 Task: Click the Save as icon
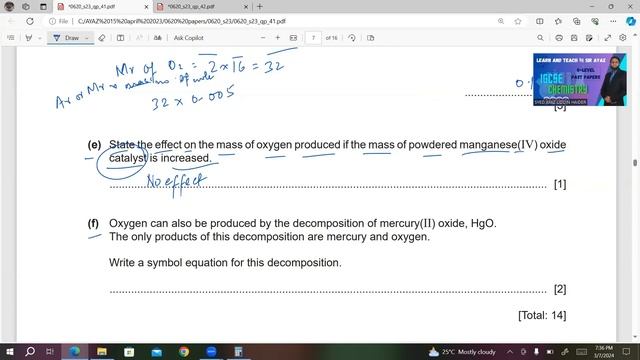click(x=589, y=38)
